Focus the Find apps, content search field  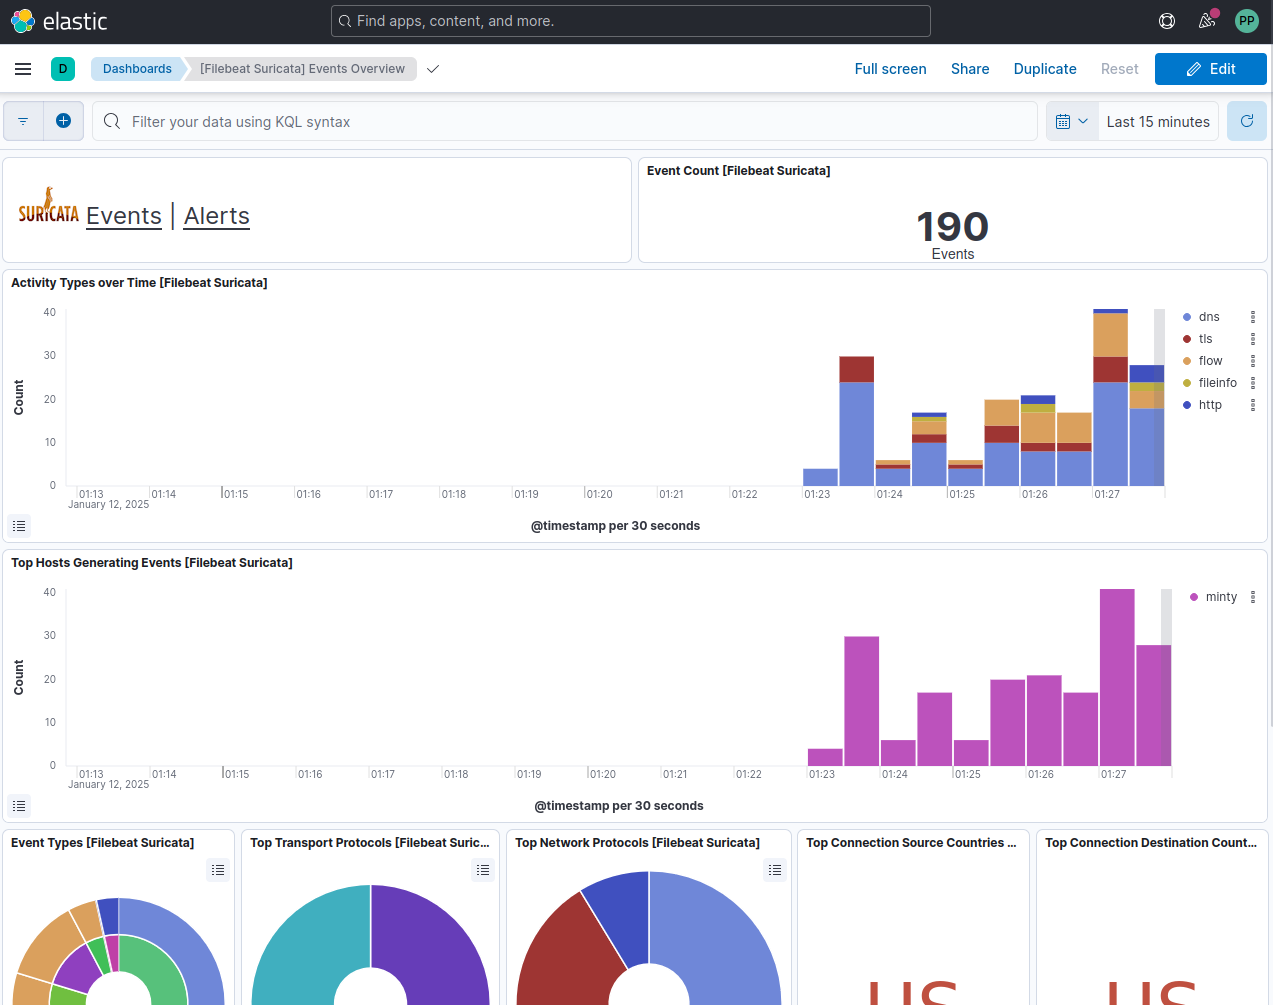631,21
